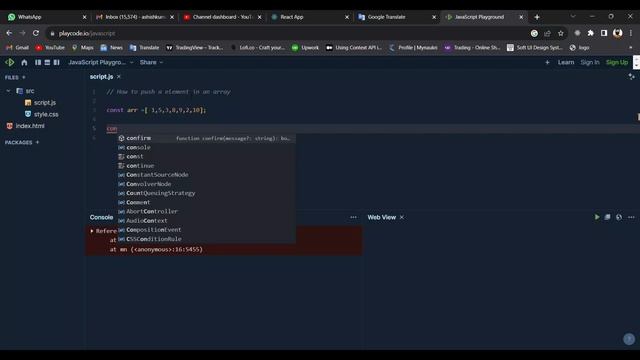The height and width of the screenshot is (360, 640).
Task: Click the help bubble icon bottom right
Action: pos(629,339)
